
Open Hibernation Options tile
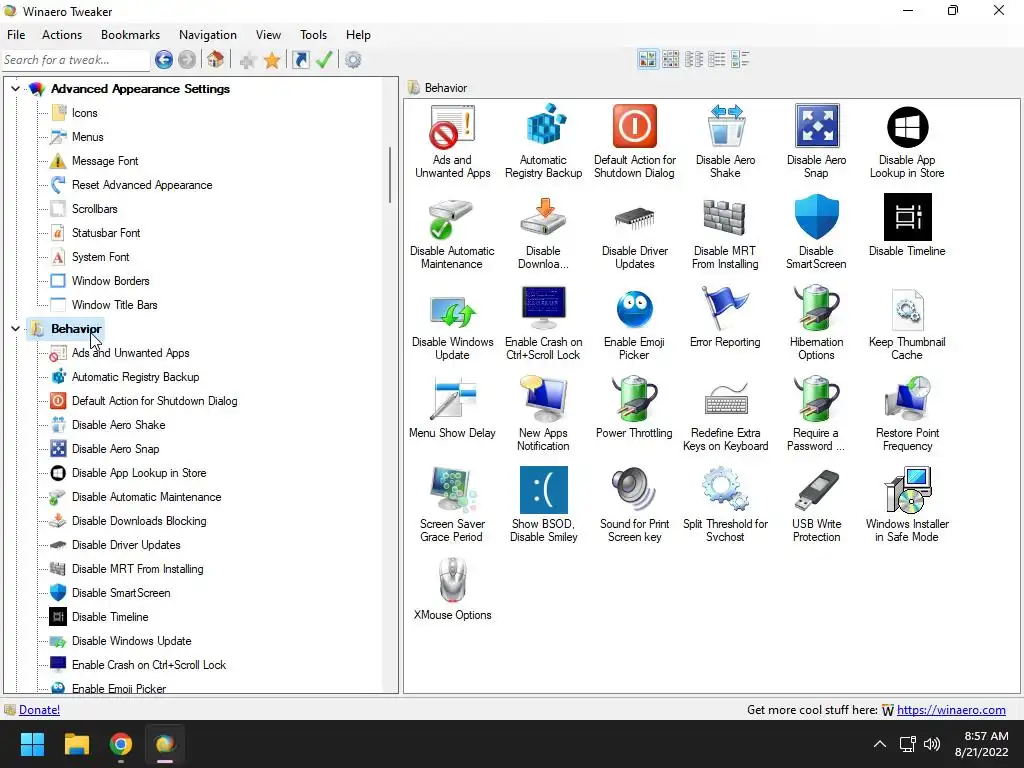816,323
